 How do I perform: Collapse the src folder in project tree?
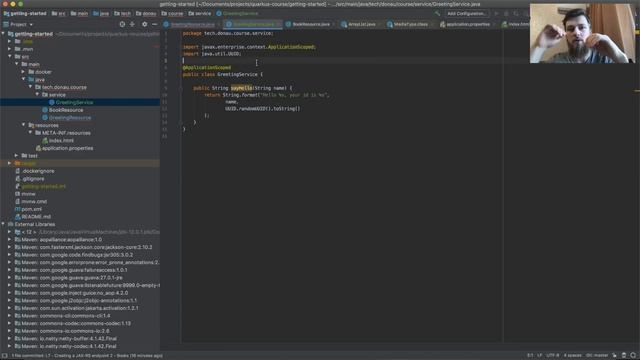pyautogui.click(x=10, y=57)
